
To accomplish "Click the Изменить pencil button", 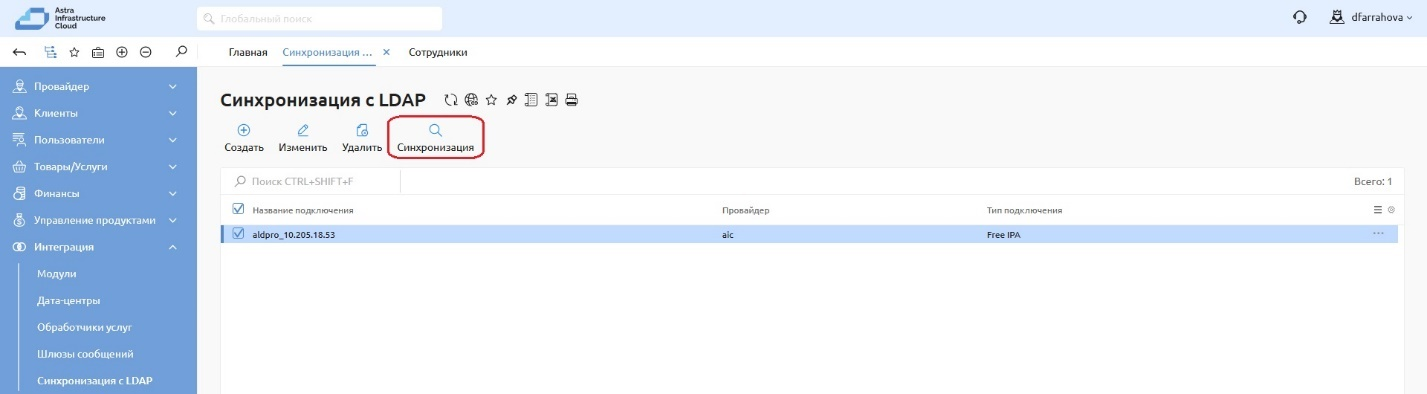I will click(303, 138).
